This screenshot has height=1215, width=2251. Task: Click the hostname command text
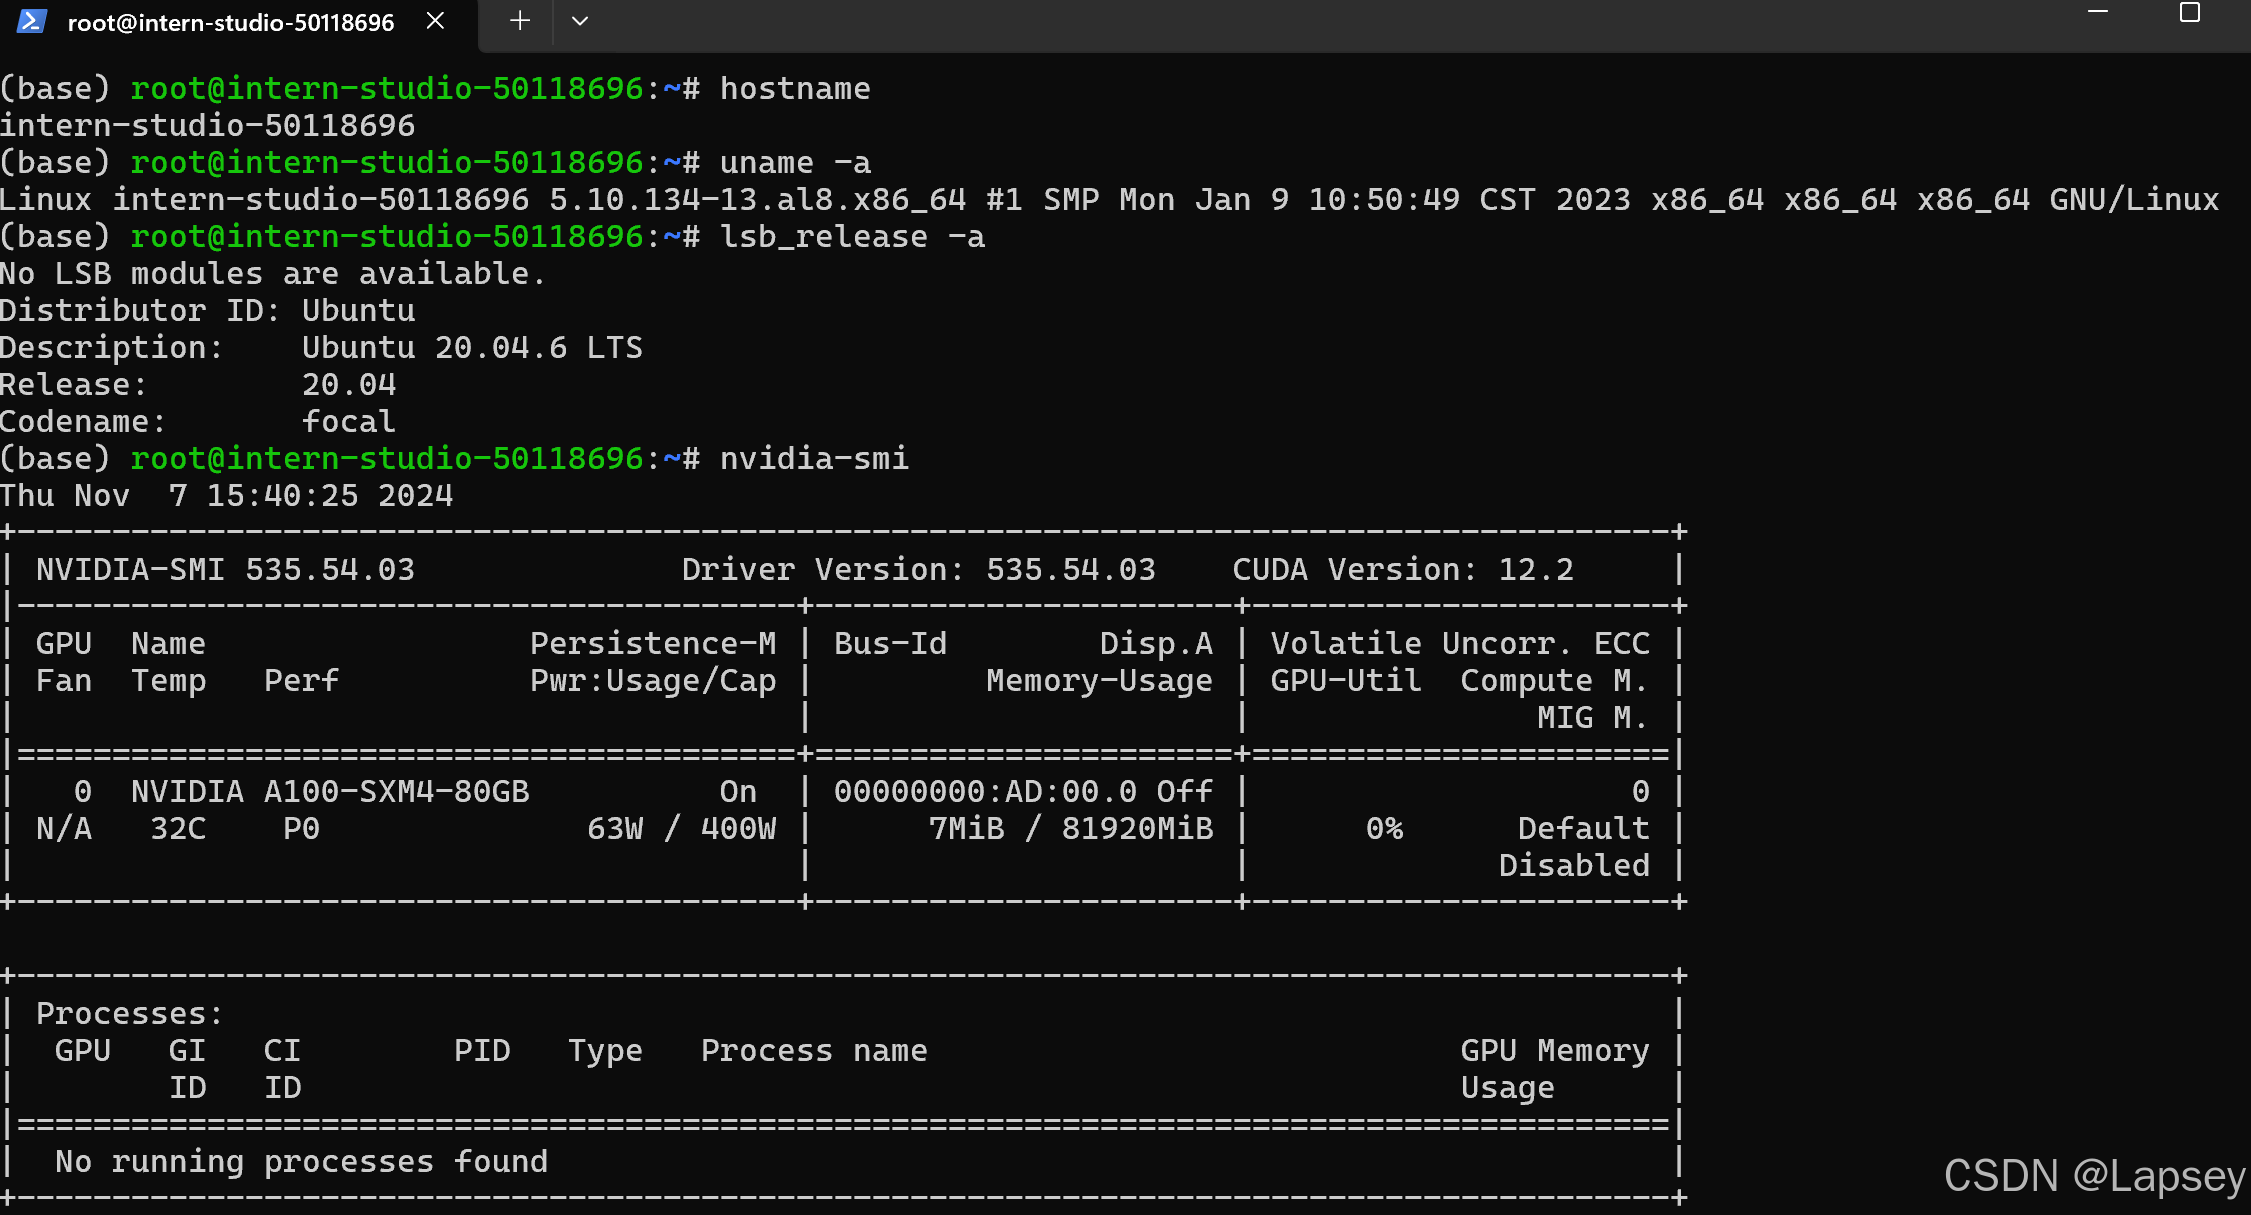click(795, 89)
